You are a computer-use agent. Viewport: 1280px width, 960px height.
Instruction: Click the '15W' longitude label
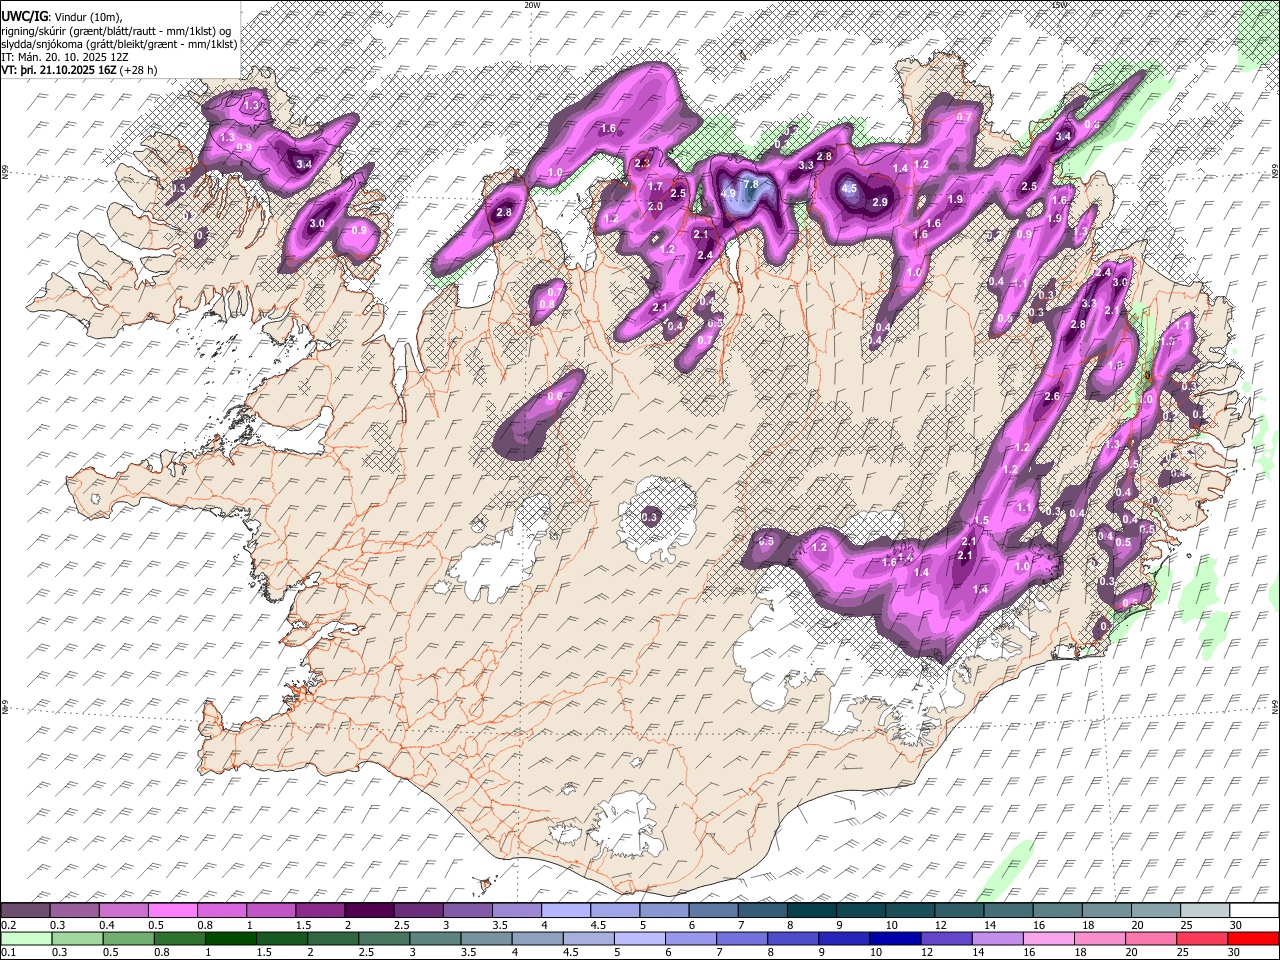(1059, 5)
